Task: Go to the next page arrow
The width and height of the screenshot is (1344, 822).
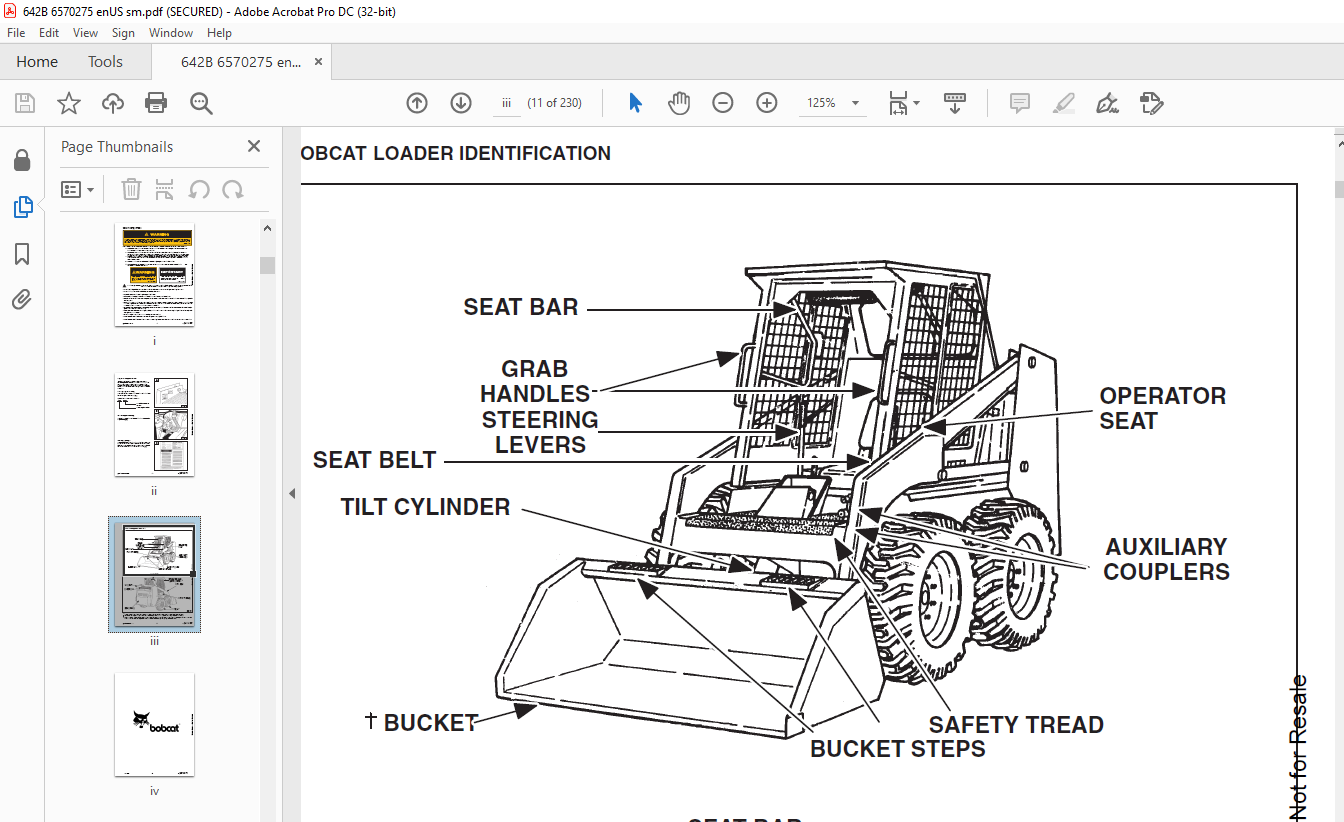Action: coord(461,103)
